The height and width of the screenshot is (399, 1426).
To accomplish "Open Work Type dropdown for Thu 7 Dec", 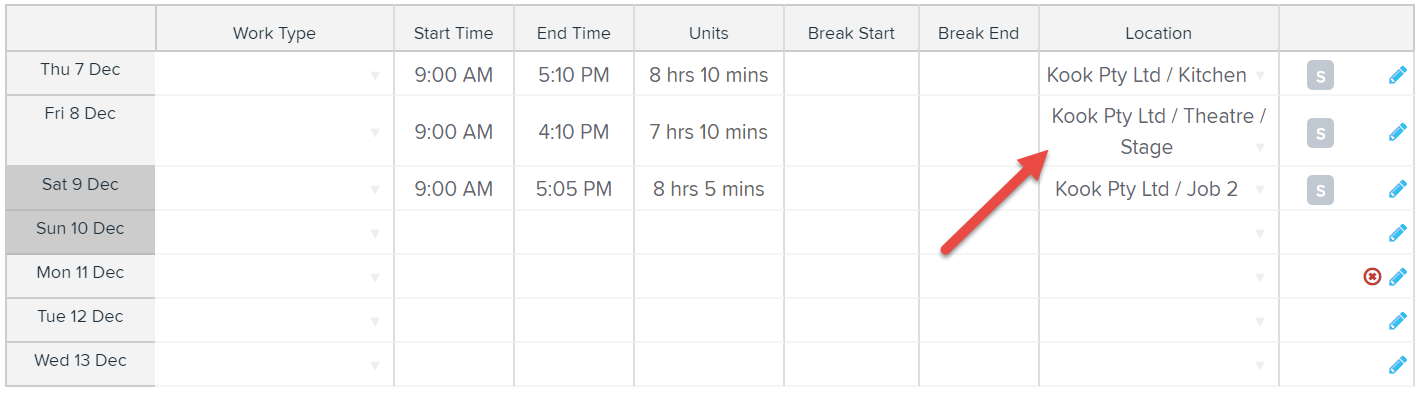I will (x=275, y=75).
